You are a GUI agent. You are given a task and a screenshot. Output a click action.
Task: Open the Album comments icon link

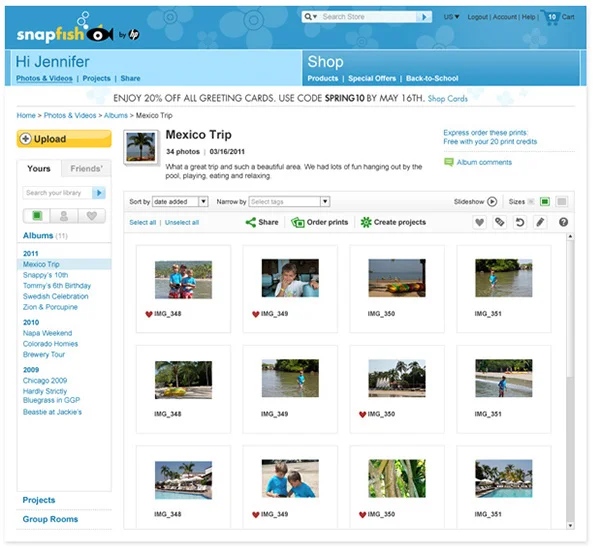[448, 162]
